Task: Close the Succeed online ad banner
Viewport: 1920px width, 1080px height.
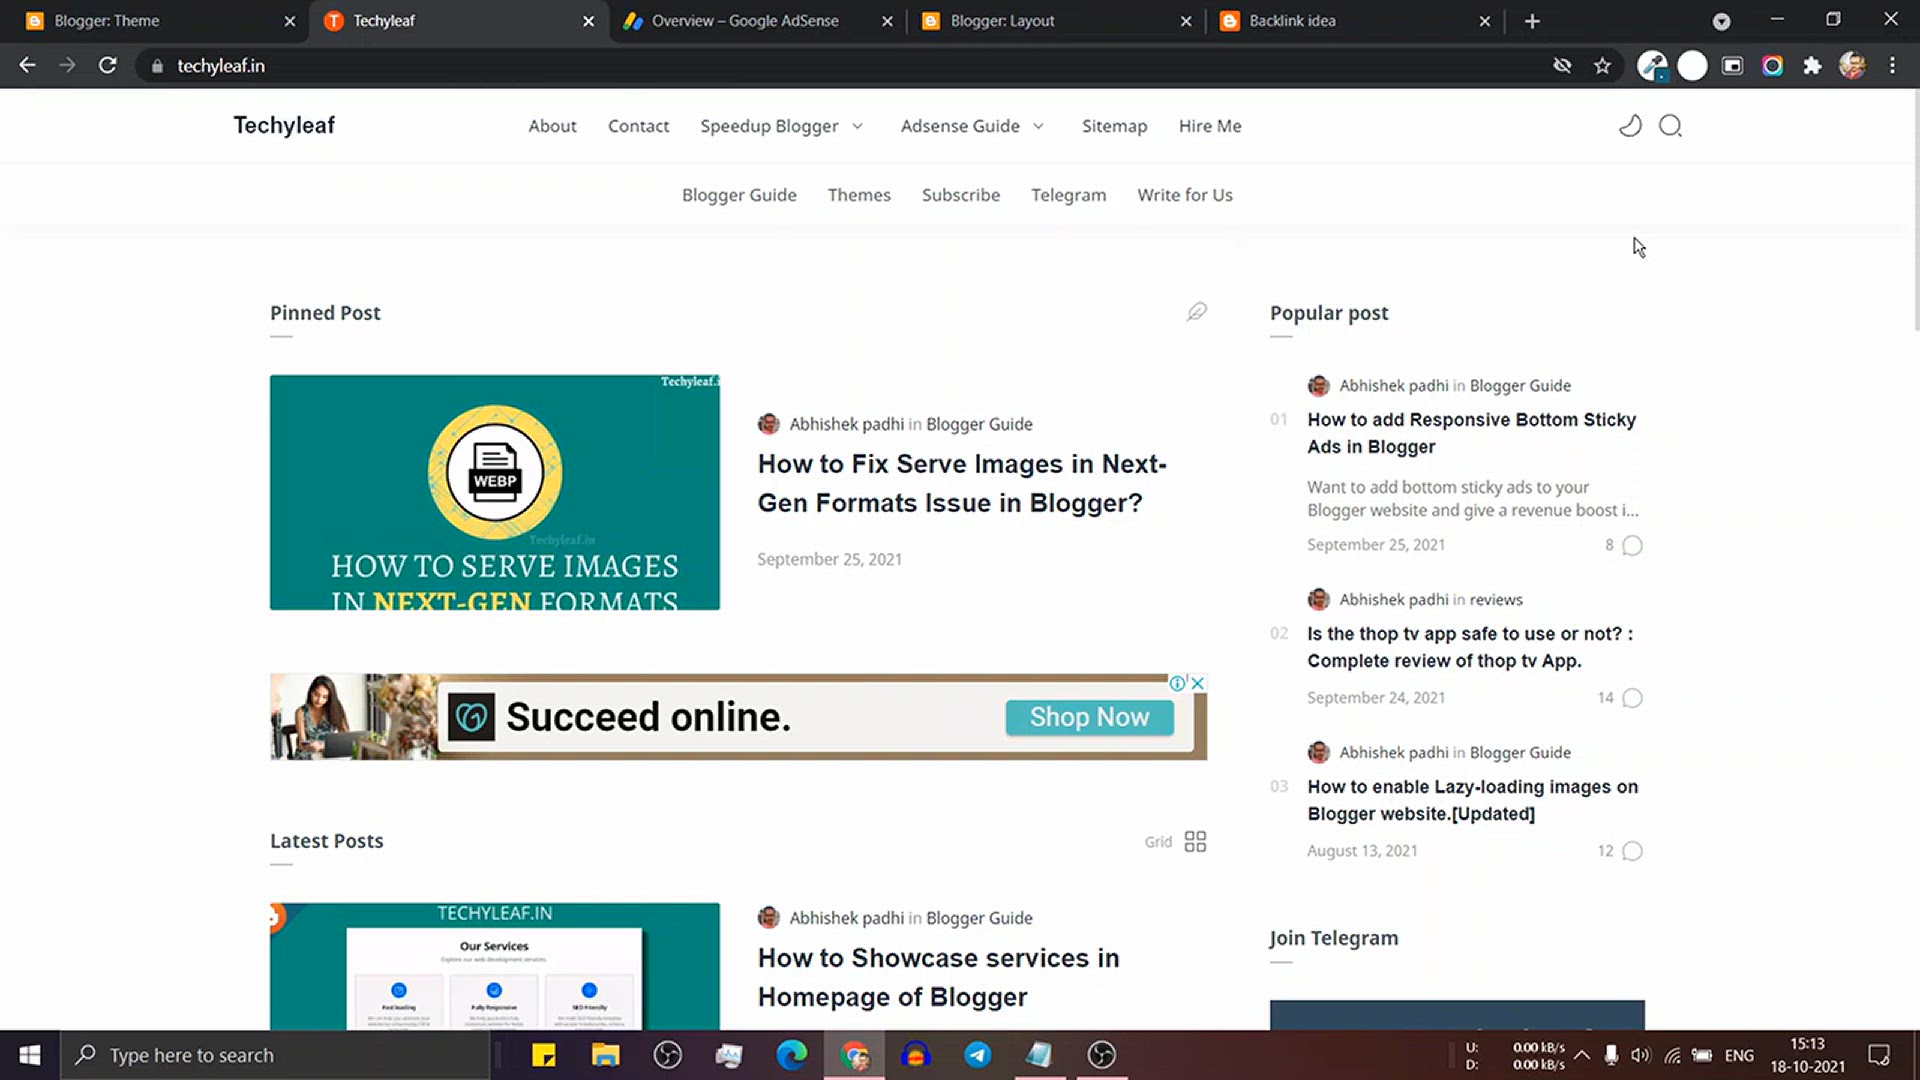Action: pyautogui.click(x=1198, y=683)
